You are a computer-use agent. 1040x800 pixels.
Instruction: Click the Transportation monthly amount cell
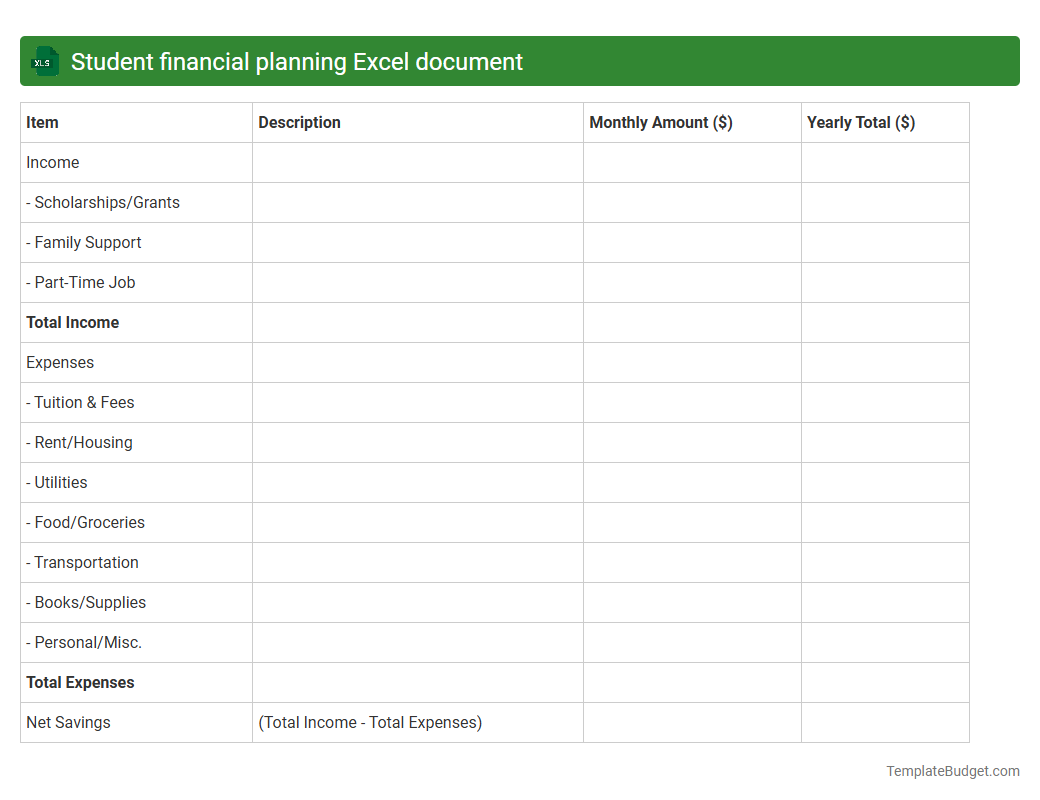691,562
